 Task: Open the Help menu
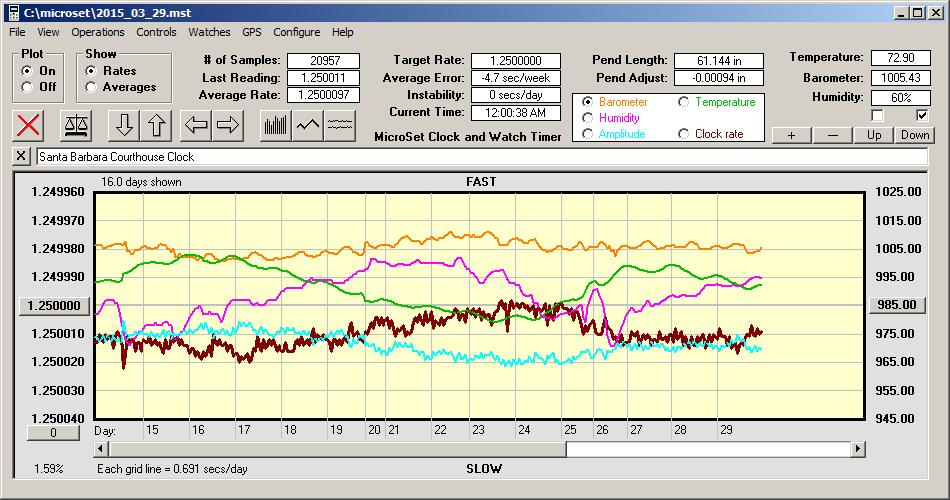(342, 32)
